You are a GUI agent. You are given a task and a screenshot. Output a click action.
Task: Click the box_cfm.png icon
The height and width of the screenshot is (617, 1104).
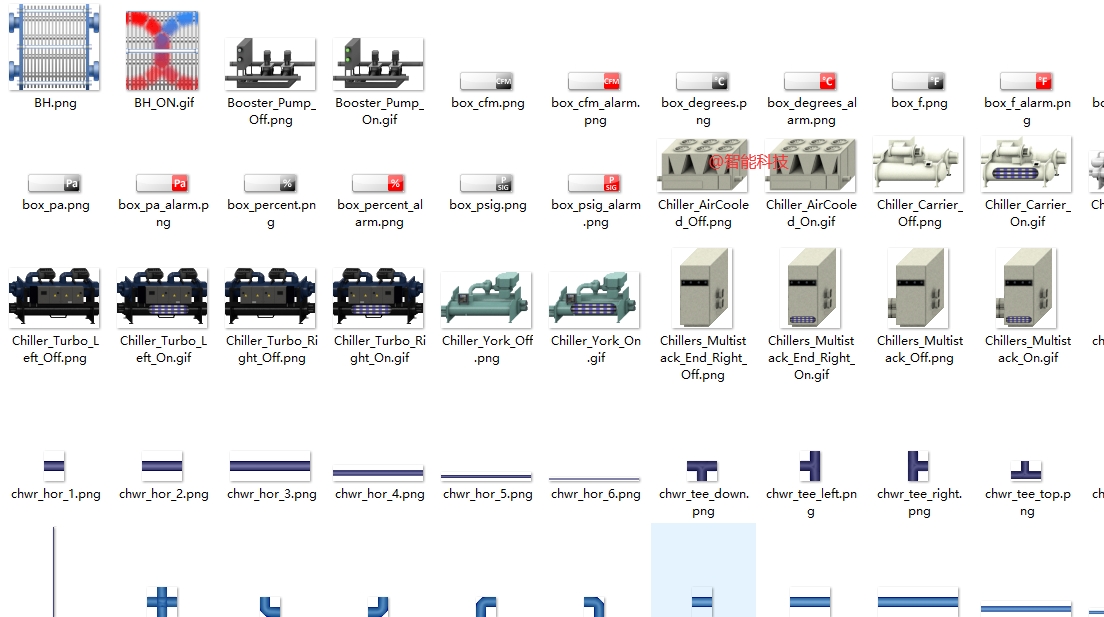[487, 81]
